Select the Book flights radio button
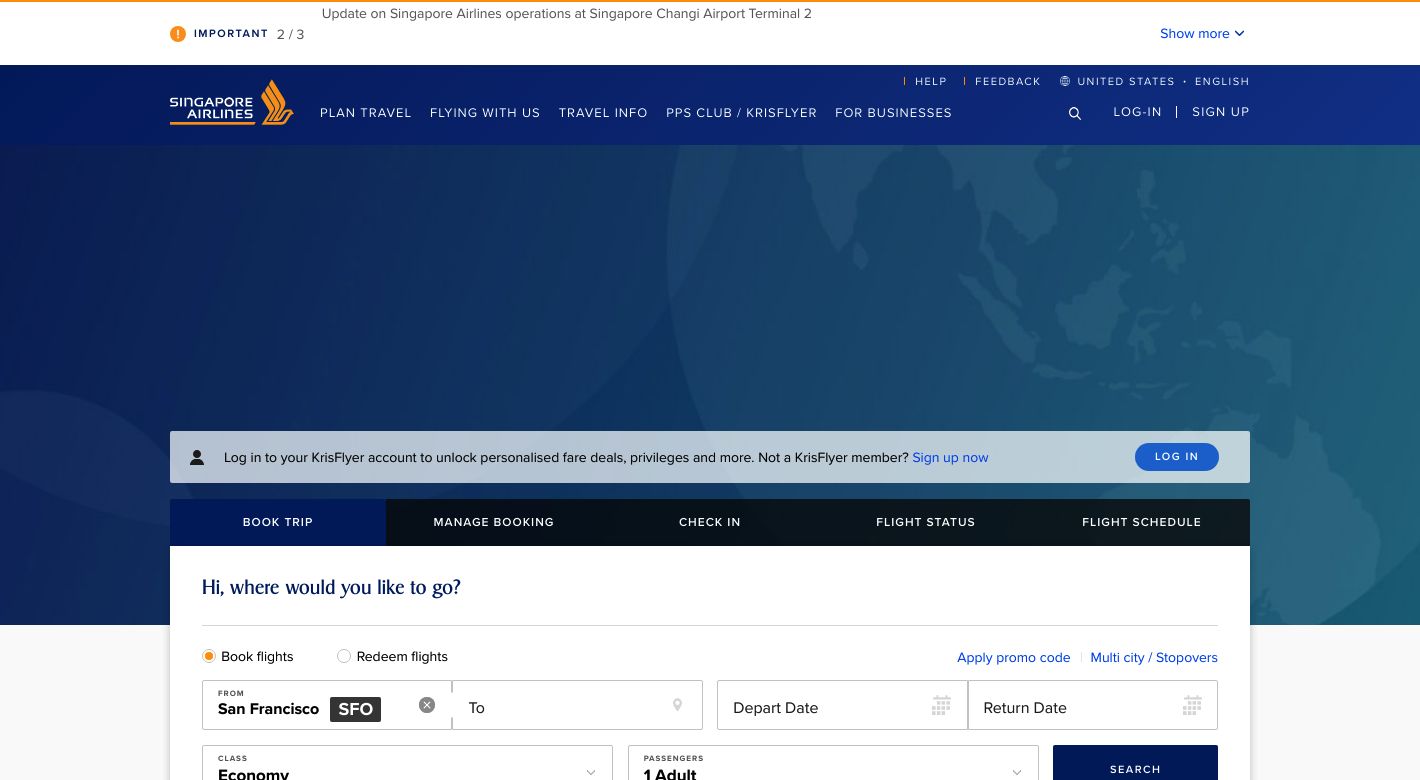Viewport: 1420px width, 780px height. (x=209, y=656)
